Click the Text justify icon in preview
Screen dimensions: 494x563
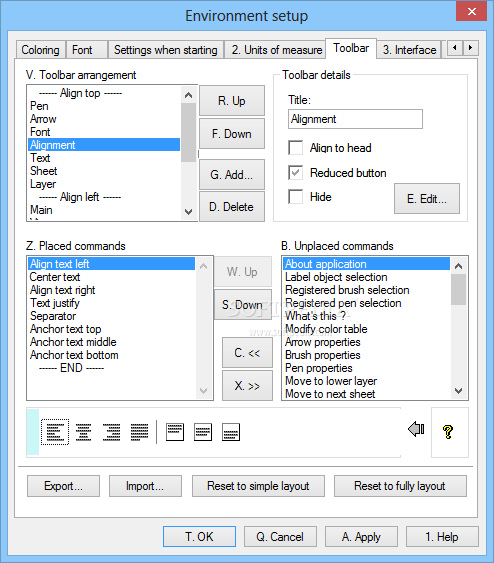[x=139, y=432]
